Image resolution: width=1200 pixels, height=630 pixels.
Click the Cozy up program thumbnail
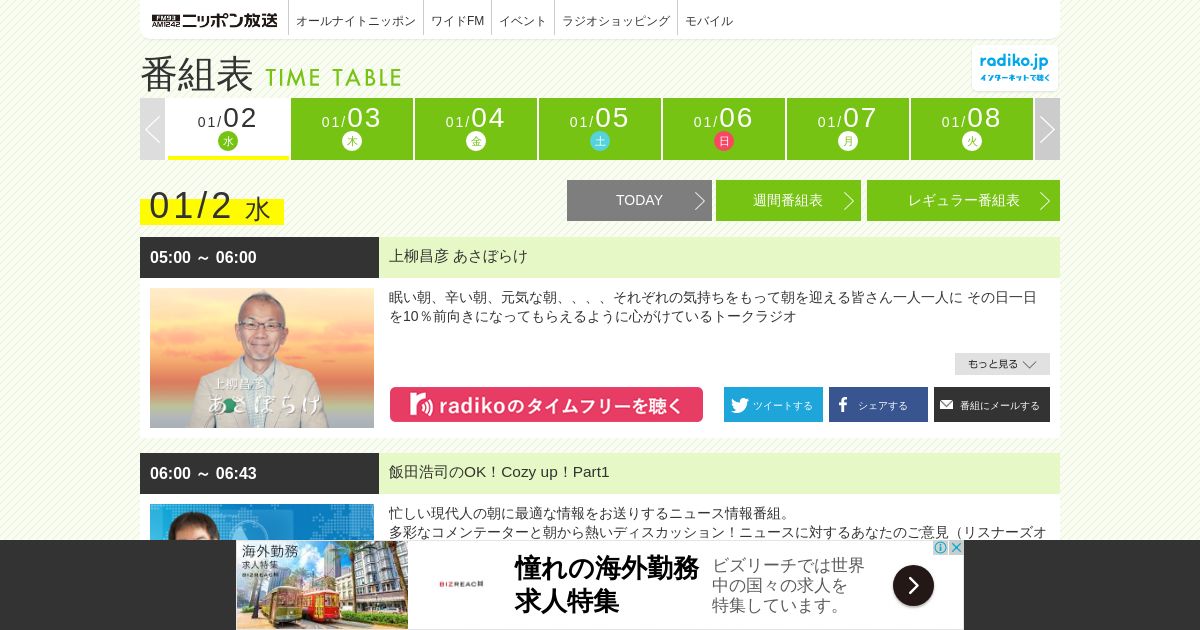(x=262, y=522)
